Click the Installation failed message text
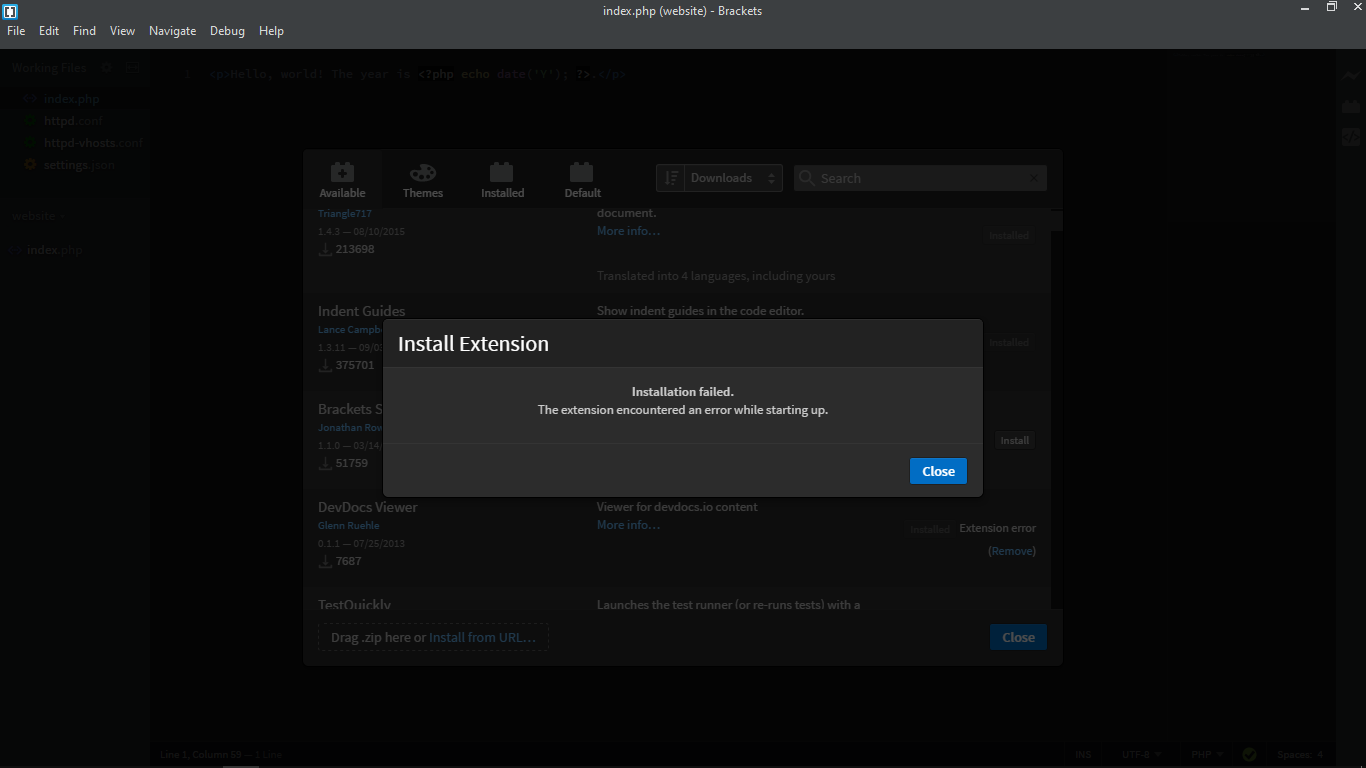1366x768 pixels. point(683,392)
